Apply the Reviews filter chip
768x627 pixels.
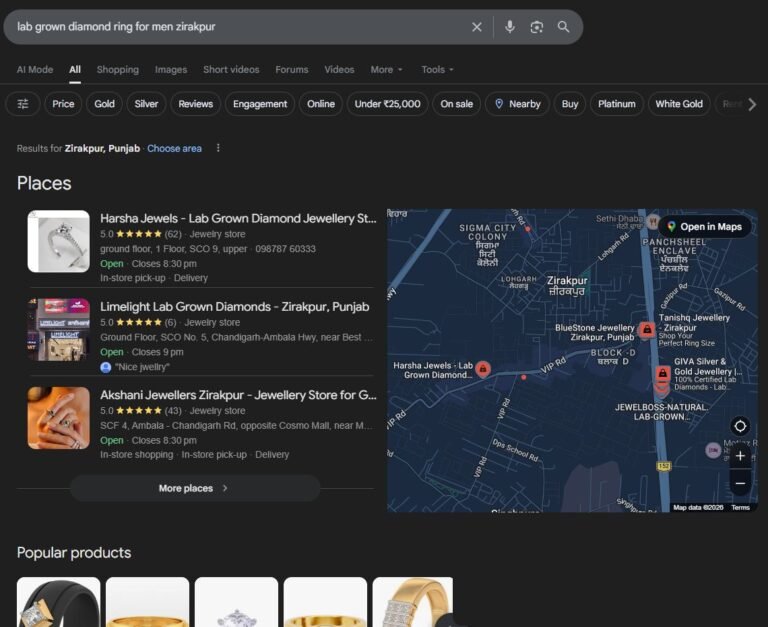pos(195,104)
